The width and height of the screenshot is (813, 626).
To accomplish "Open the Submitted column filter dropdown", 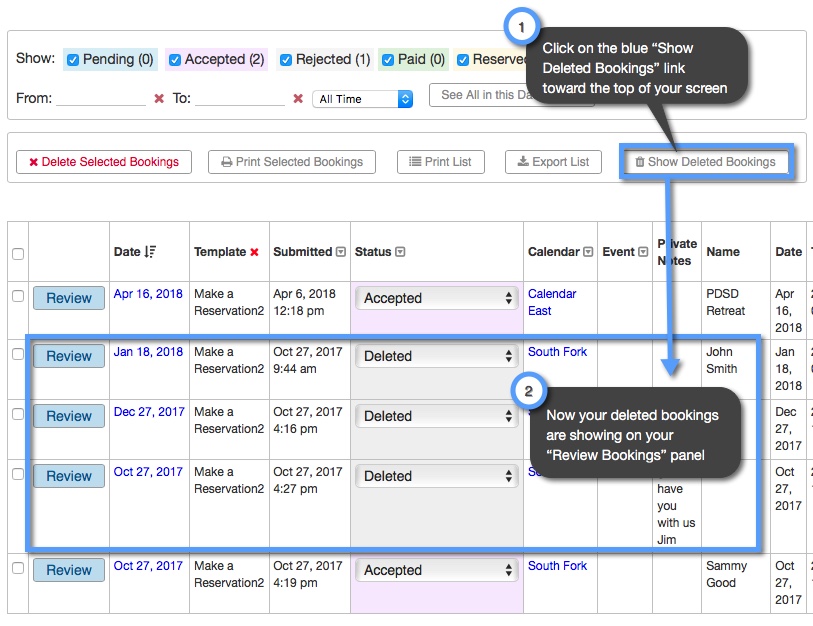I will (339, 250).
